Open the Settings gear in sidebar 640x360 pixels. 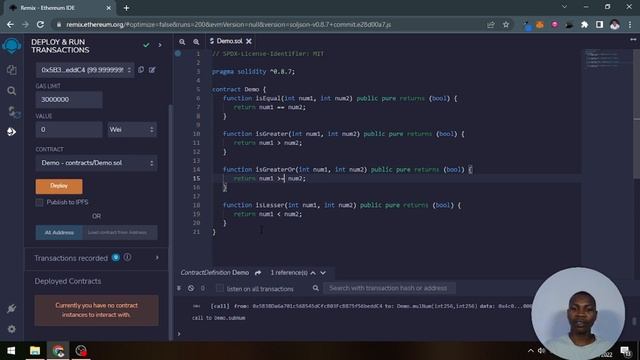[11, 329]
